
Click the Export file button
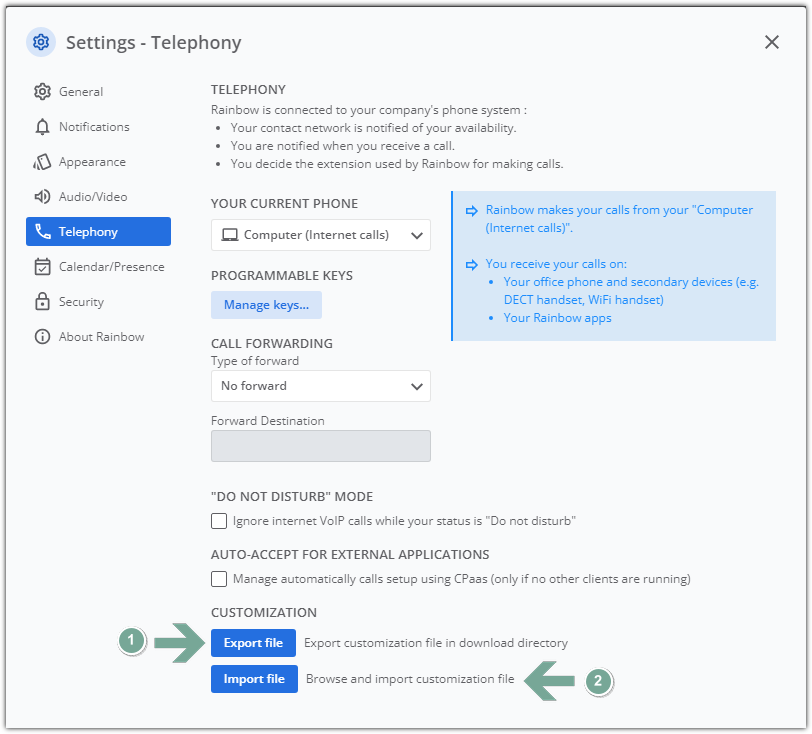pyautogui.click(x=253, y=643)
